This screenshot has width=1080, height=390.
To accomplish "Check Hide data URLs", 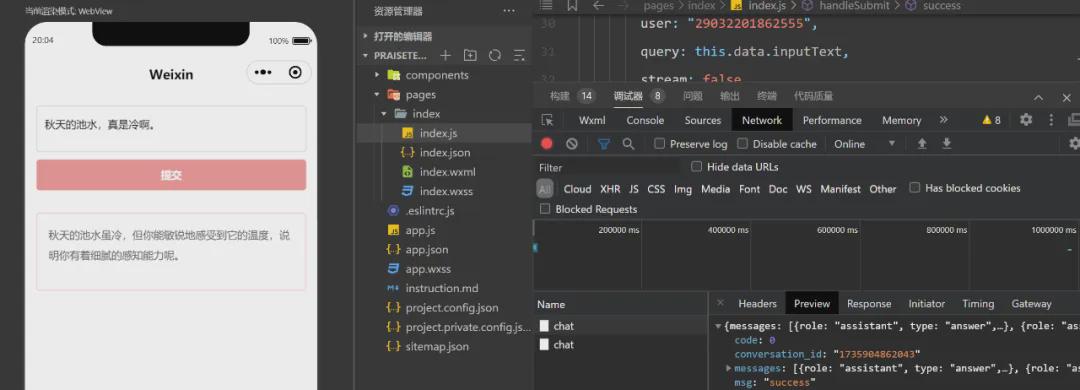I will click(696, 166).
